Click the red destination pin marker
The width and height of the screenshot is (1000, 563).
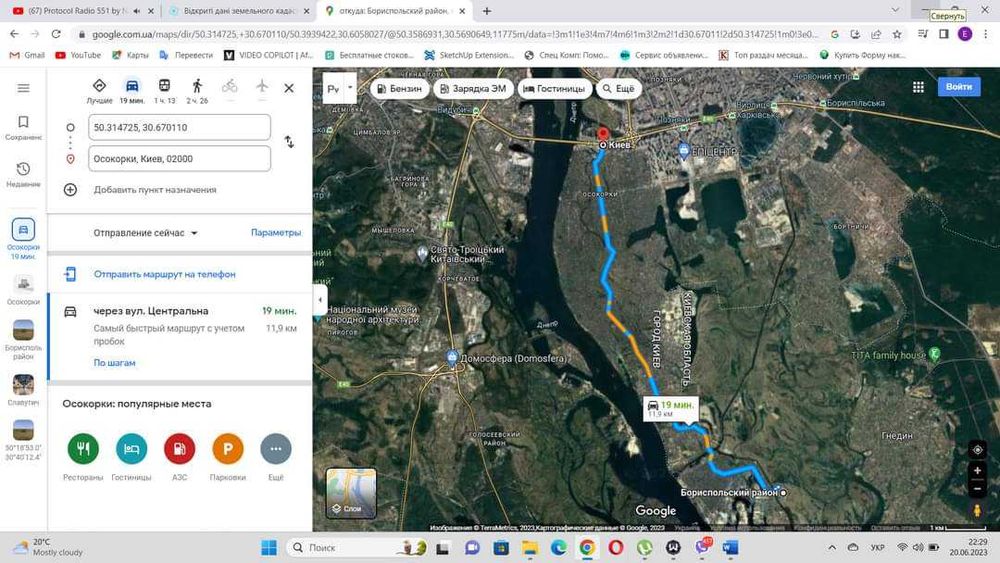(x=603, y=135)
